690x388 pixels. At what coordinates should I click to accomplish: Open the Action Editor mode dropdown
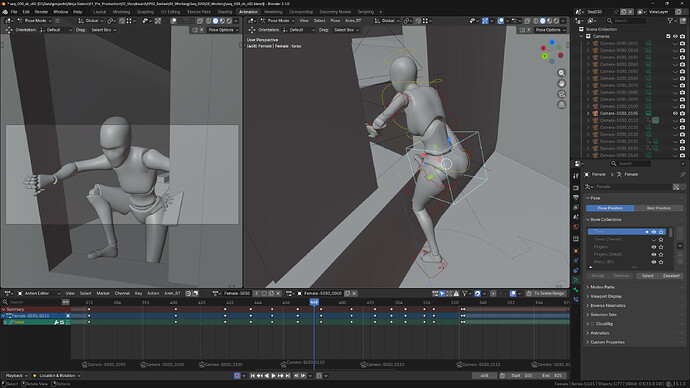(39, 293)
